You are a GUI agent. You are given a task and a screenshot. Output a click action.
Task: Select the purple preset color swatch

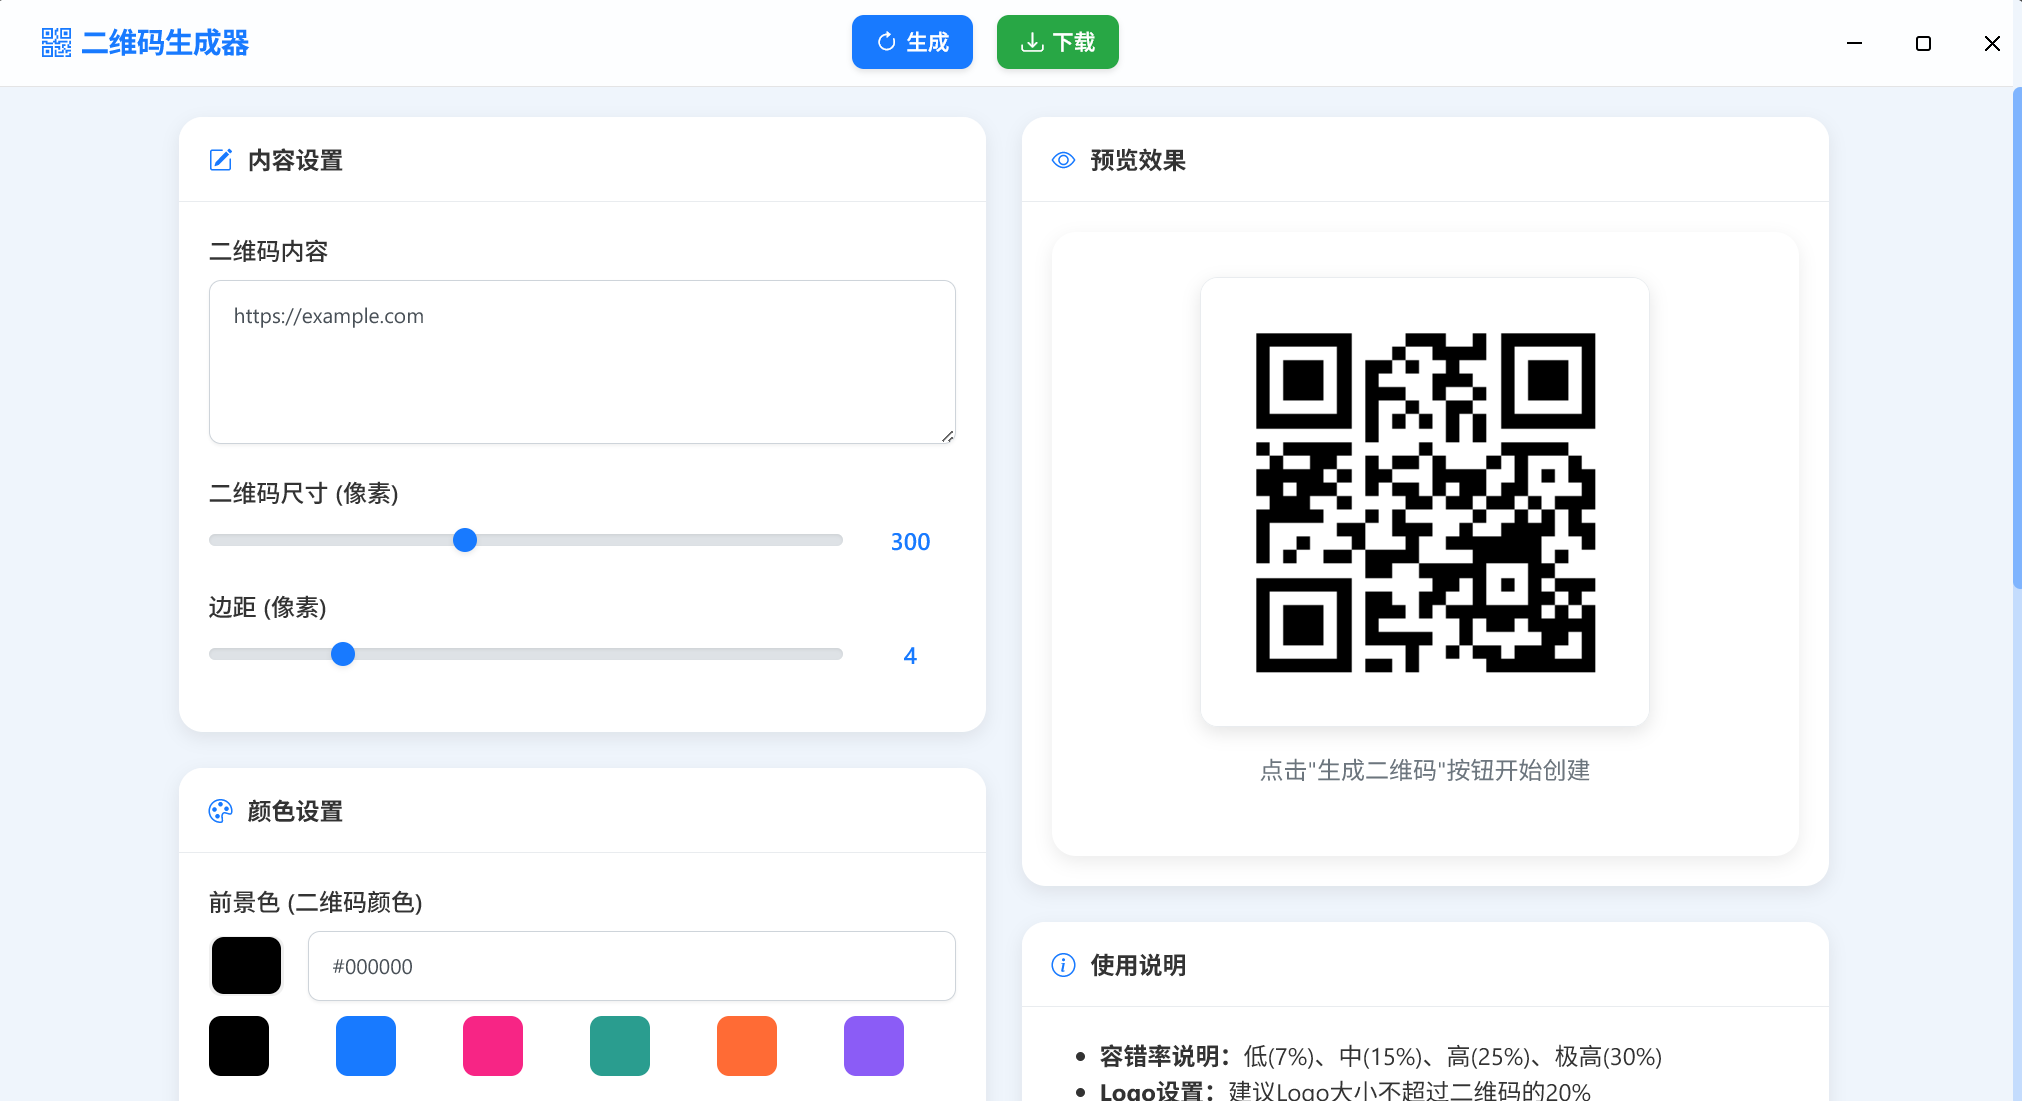pyautogui.click(x=873, y=1045)
